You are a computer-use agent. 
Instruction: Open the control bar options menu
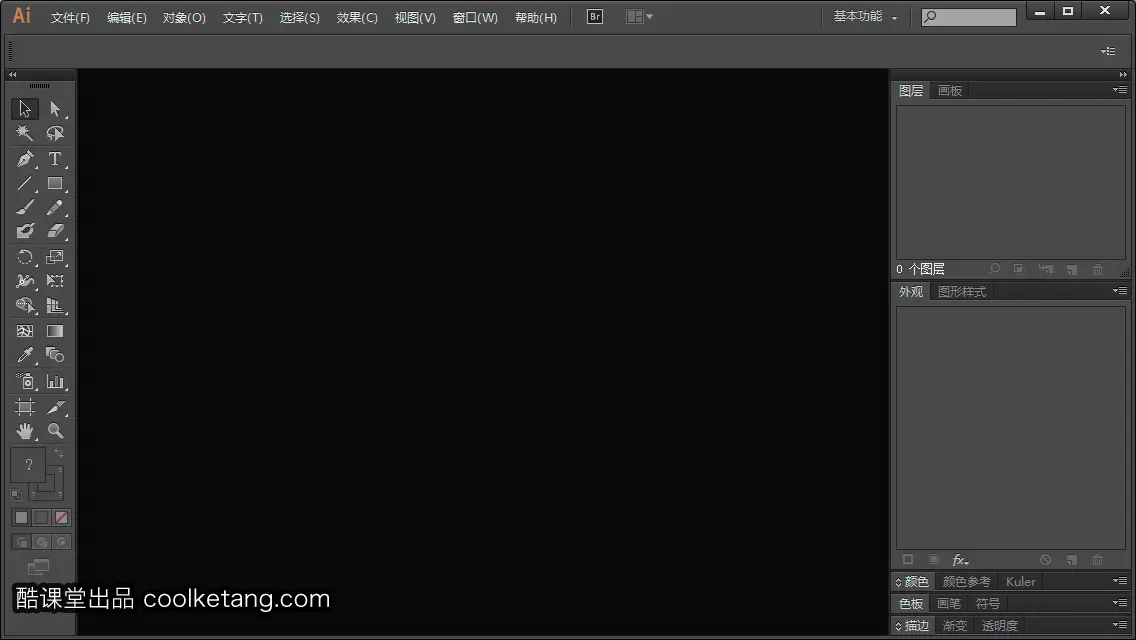click(x=1108, y=51)
